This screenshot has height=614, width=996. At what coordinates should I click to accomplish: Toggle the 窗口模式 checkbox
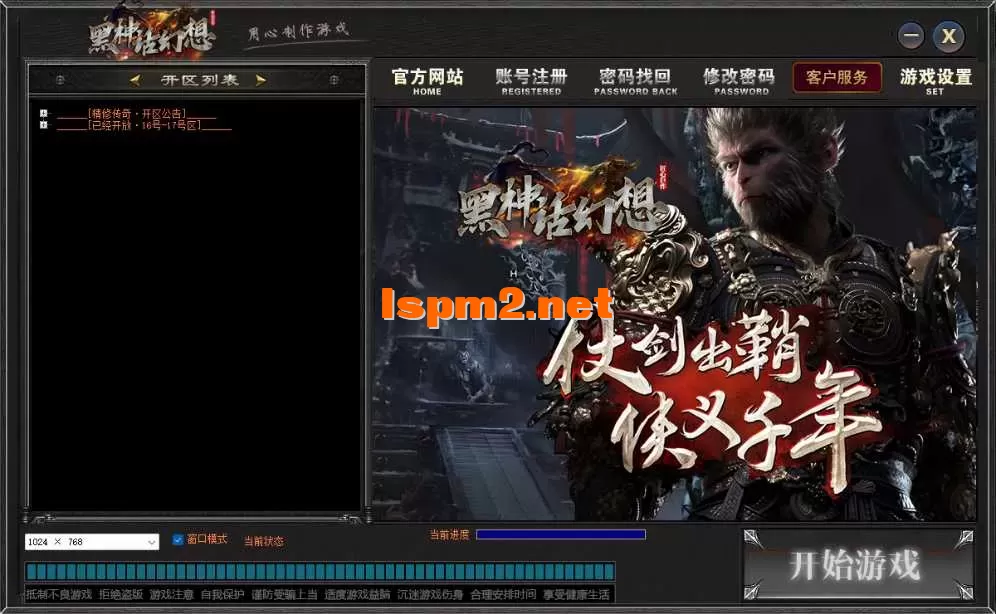pos(178,540)
